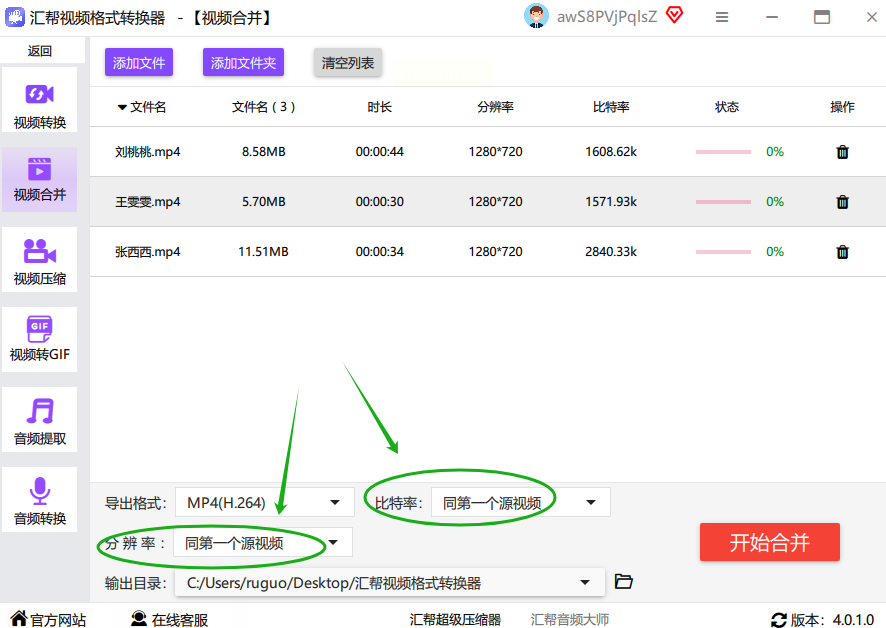Click the 添加文件 add file button
This screenshot has height=628, width=886.
(x=138, y=63)
